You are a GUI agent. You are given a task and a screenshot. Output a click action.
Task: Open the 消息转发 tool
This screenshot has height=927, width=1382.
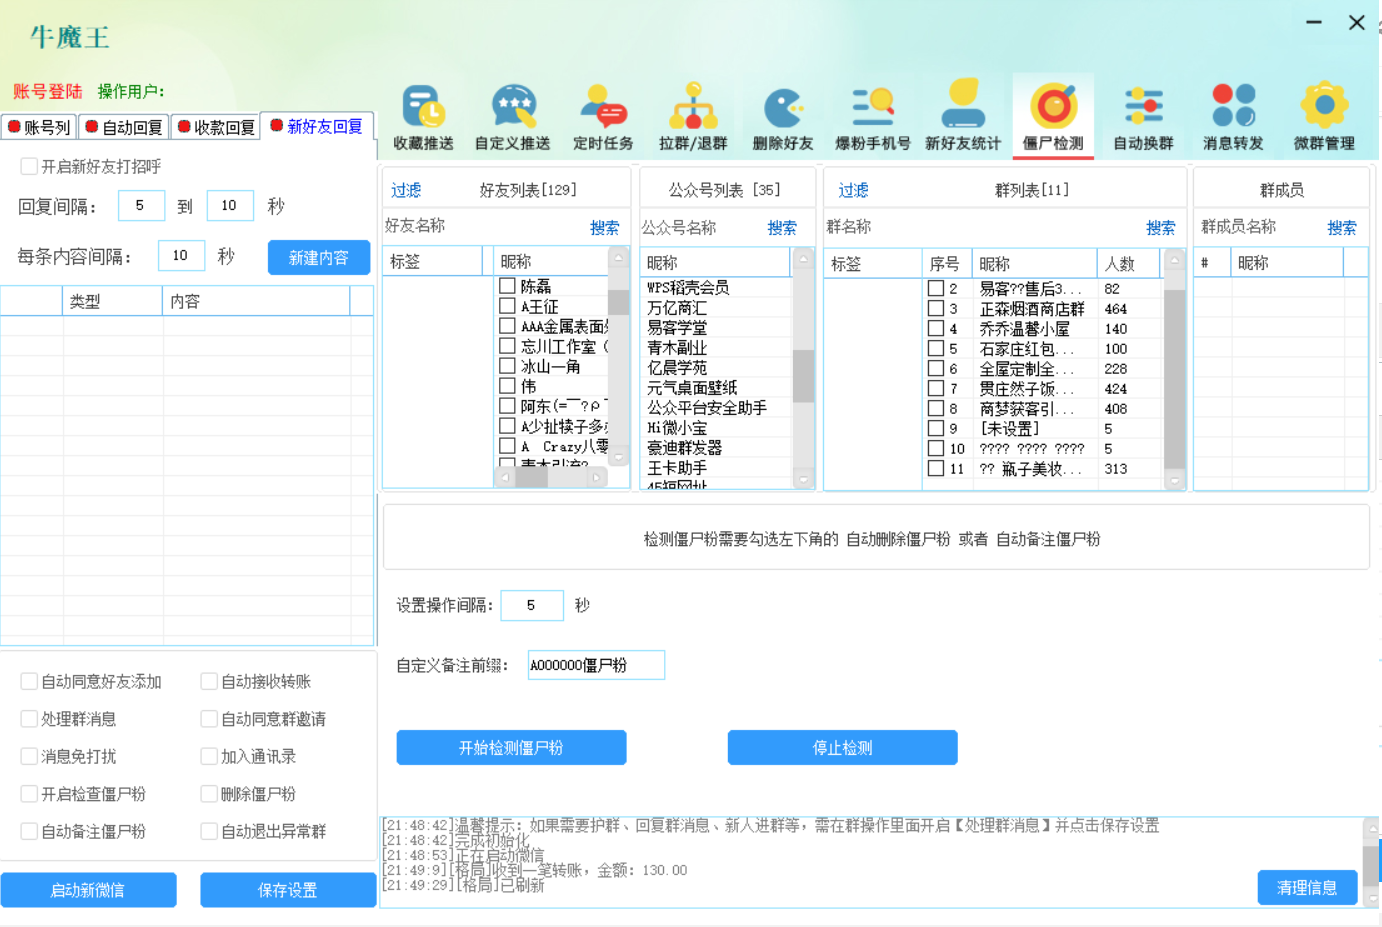point(1233,117)
